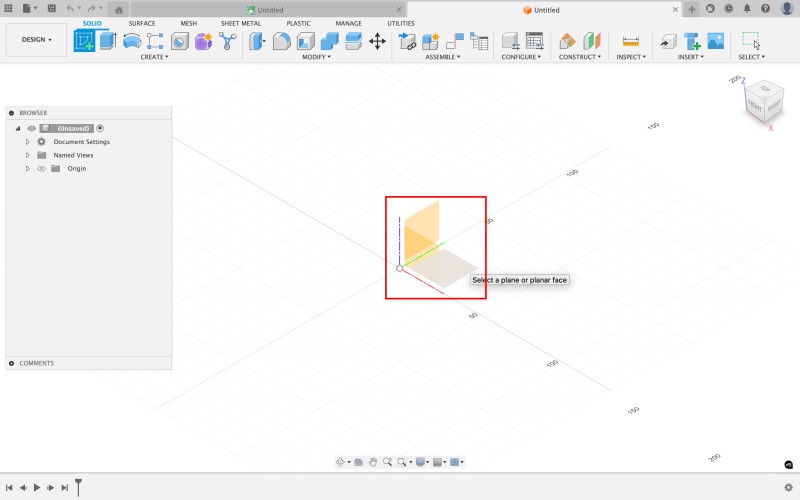
Task: Open the MODIFY dropdown menu
Action: coord(316,57)
